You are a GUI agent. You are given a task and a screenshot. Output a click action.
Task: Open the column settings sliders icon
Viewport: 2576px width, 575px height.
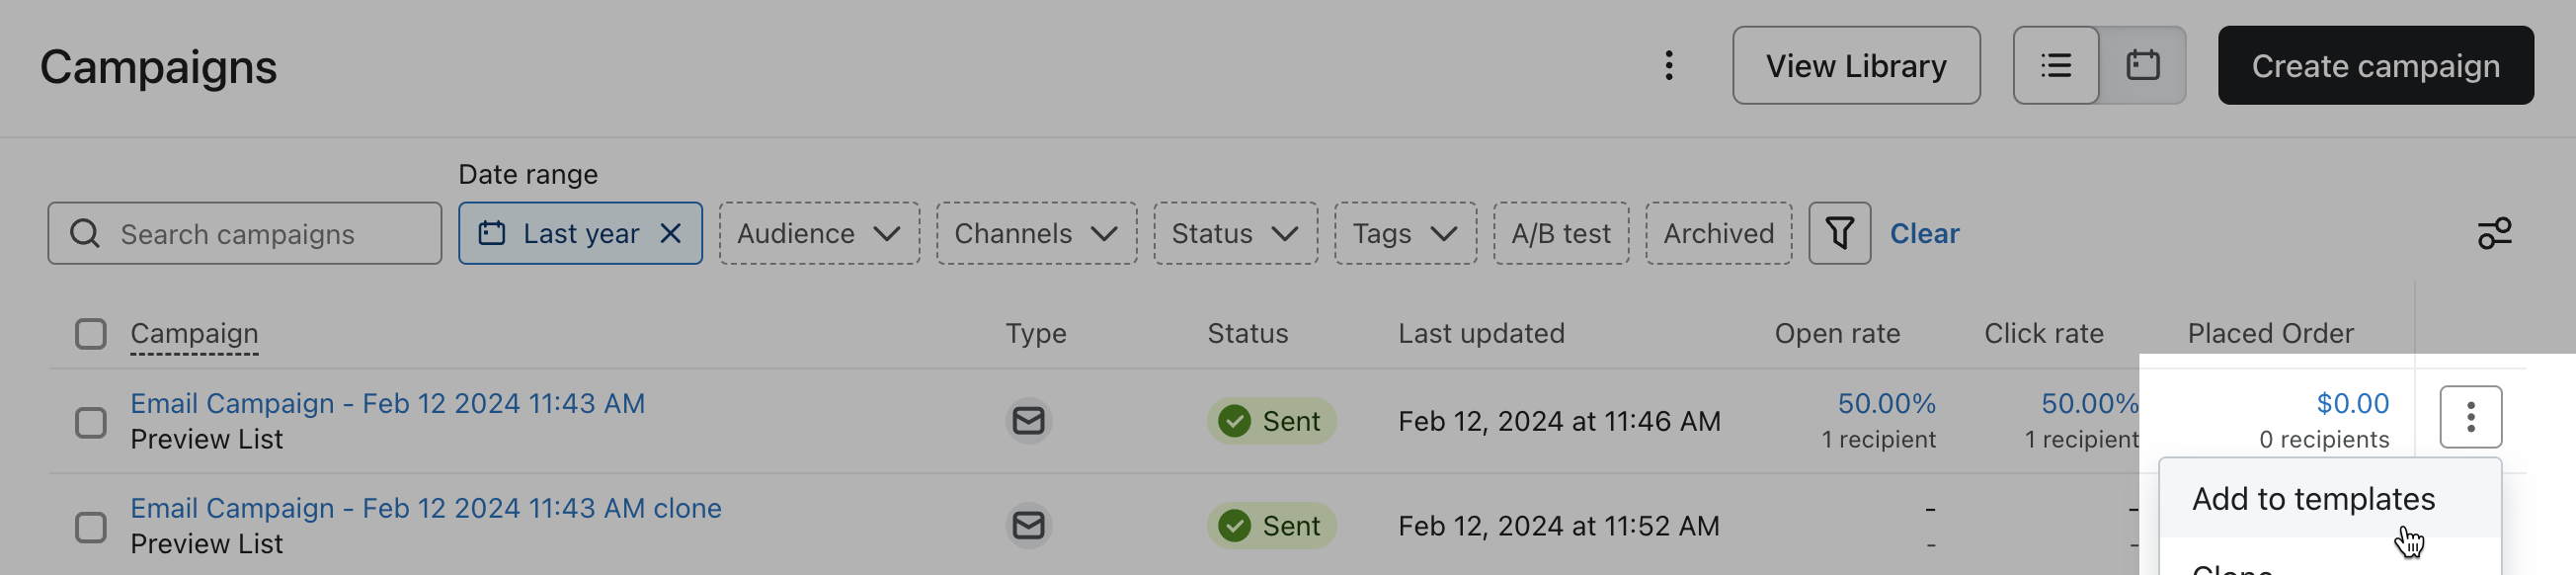coord(2494,234)
